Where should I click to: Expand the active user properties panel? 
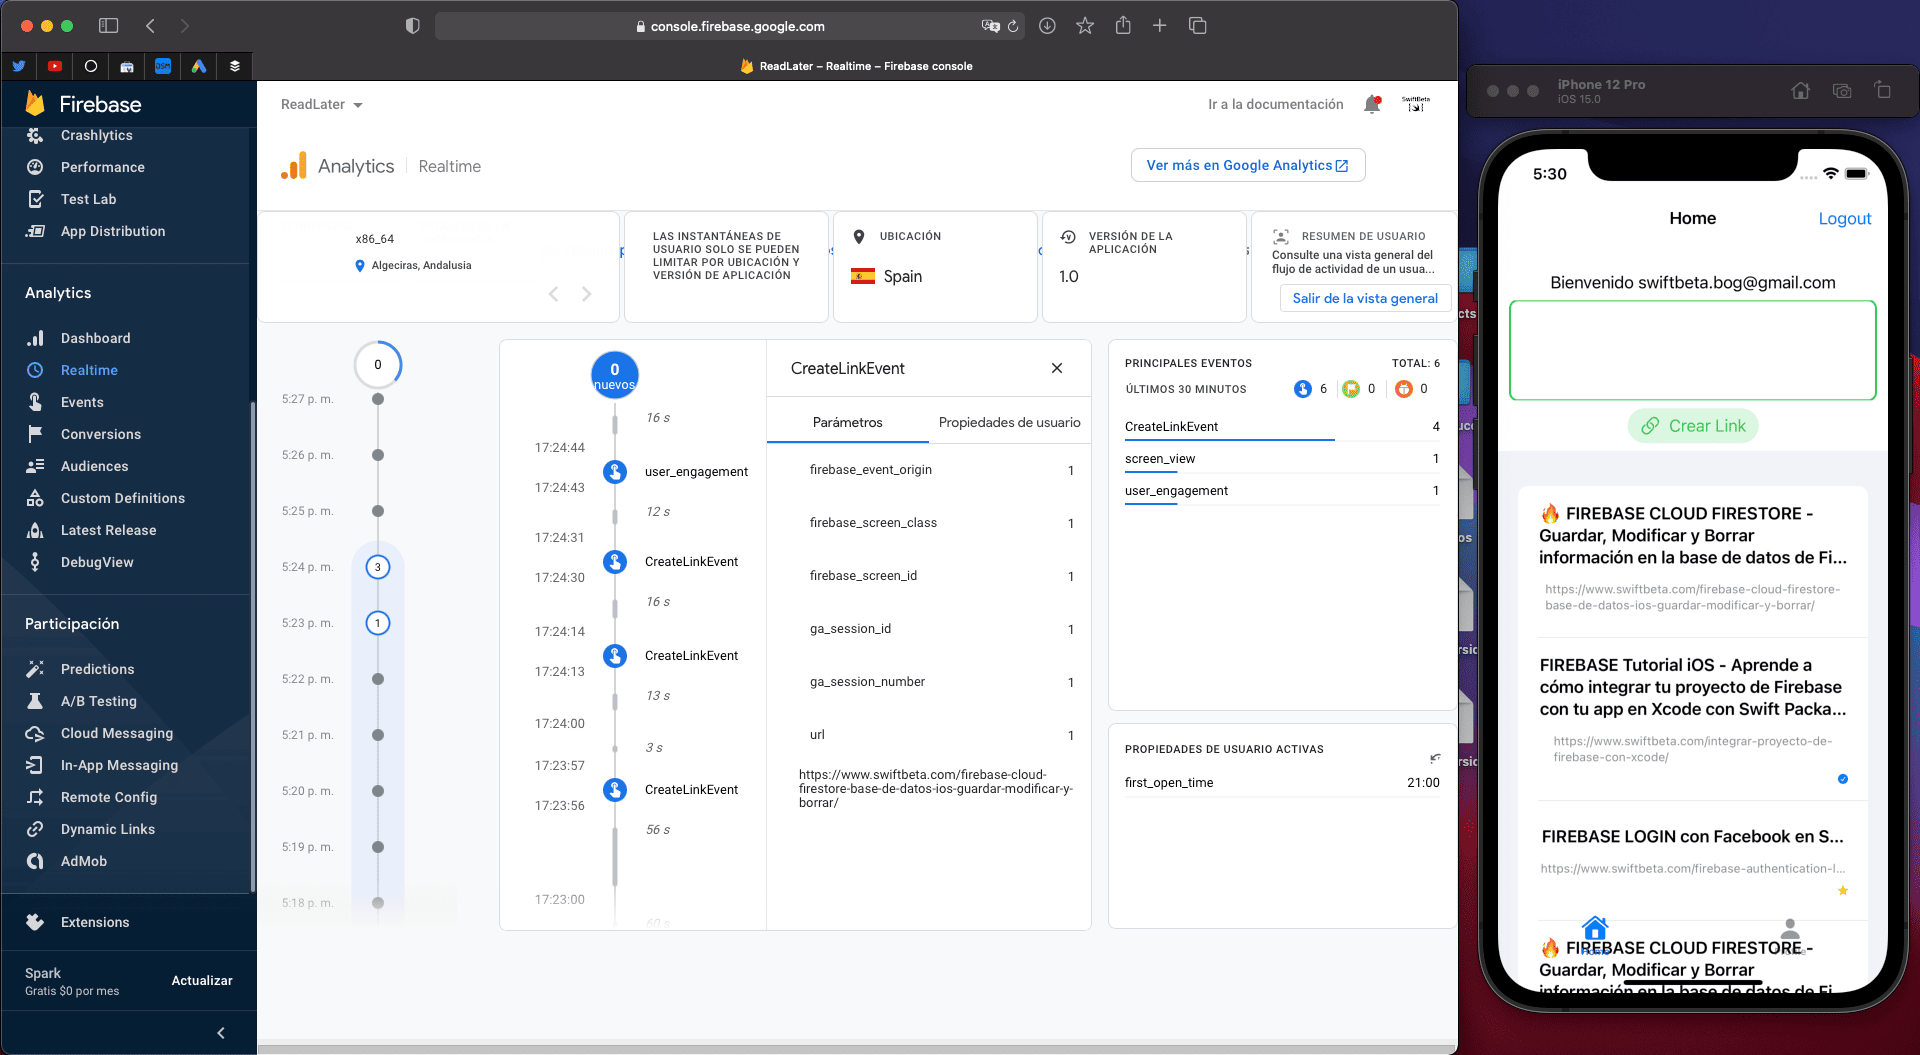coord(1435,758)
